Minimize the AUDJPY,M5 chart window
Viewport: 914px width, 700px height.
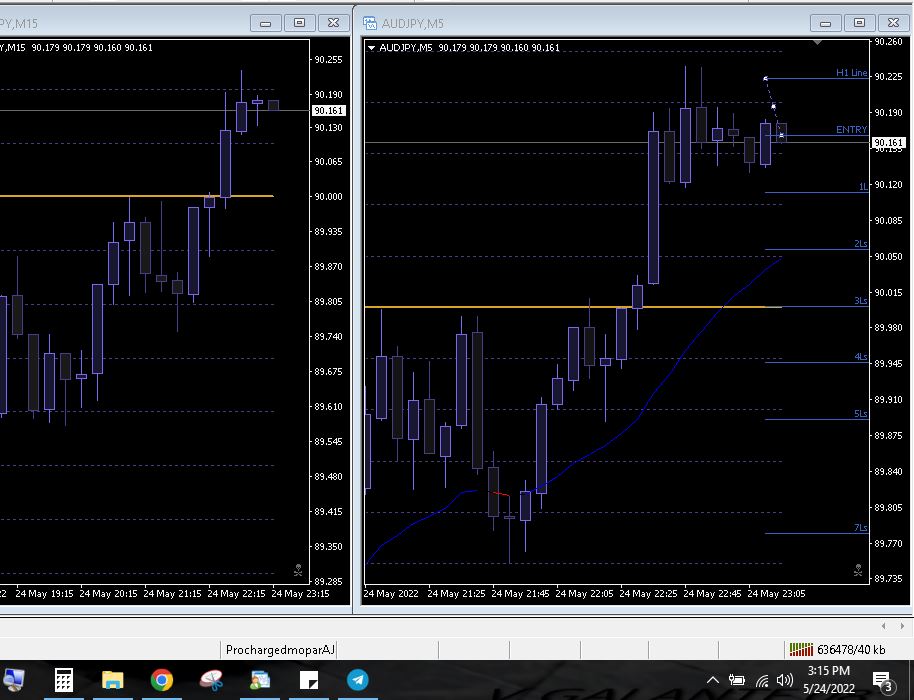pyautogui.click(x=825, y=23)
